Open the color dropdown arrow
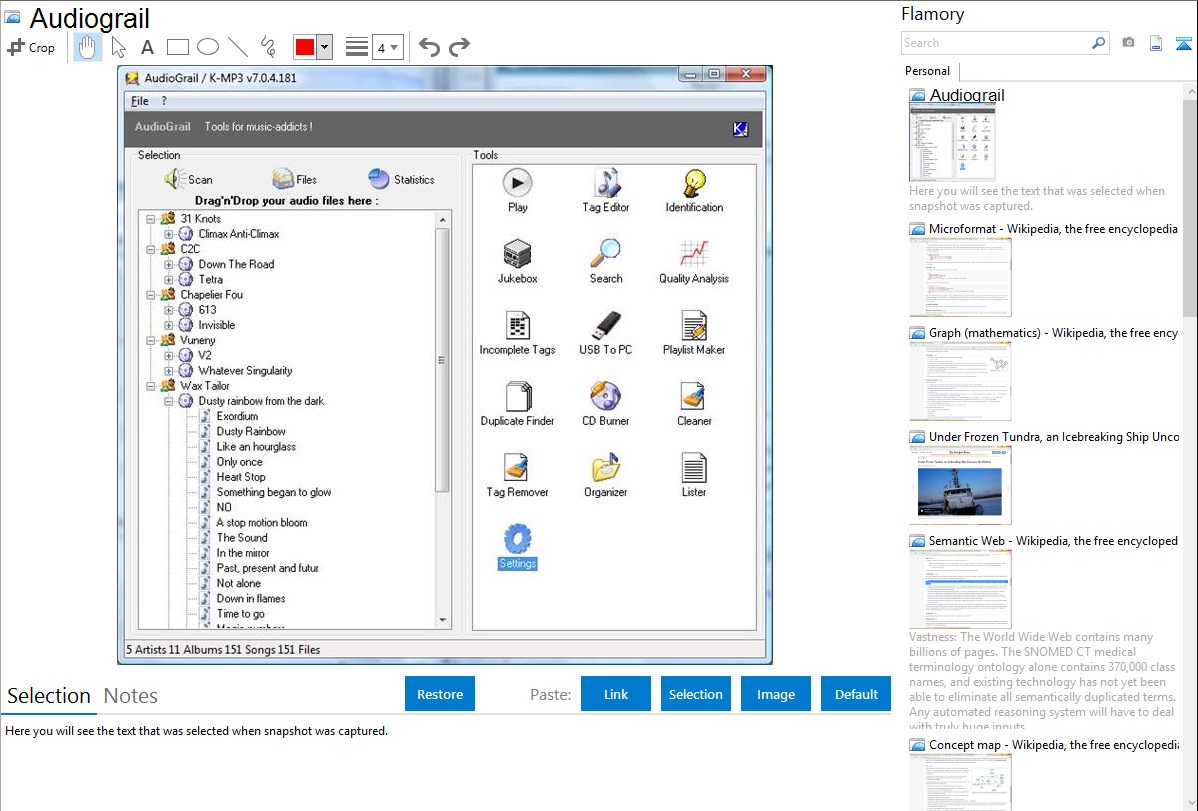This screenshot has width=1198, height=811. [x=324, y=47]
